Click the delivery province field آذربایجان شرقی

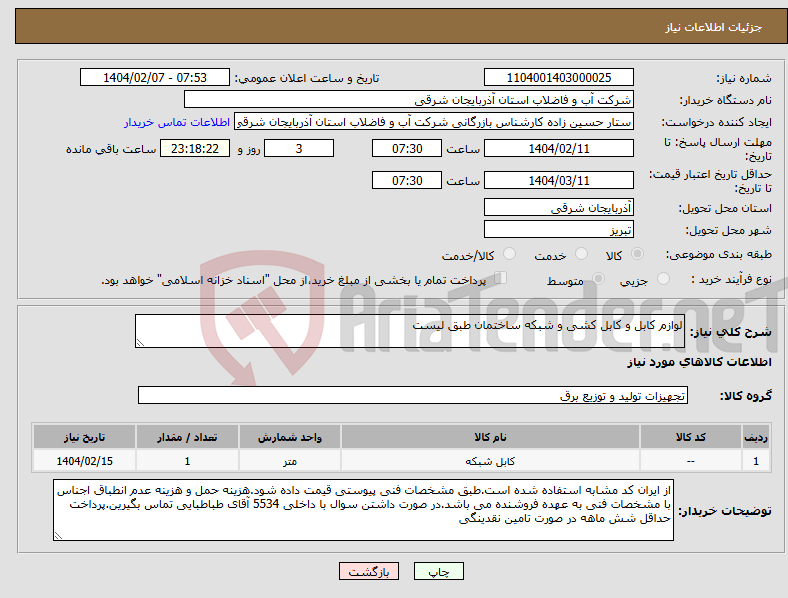point(558,207)
